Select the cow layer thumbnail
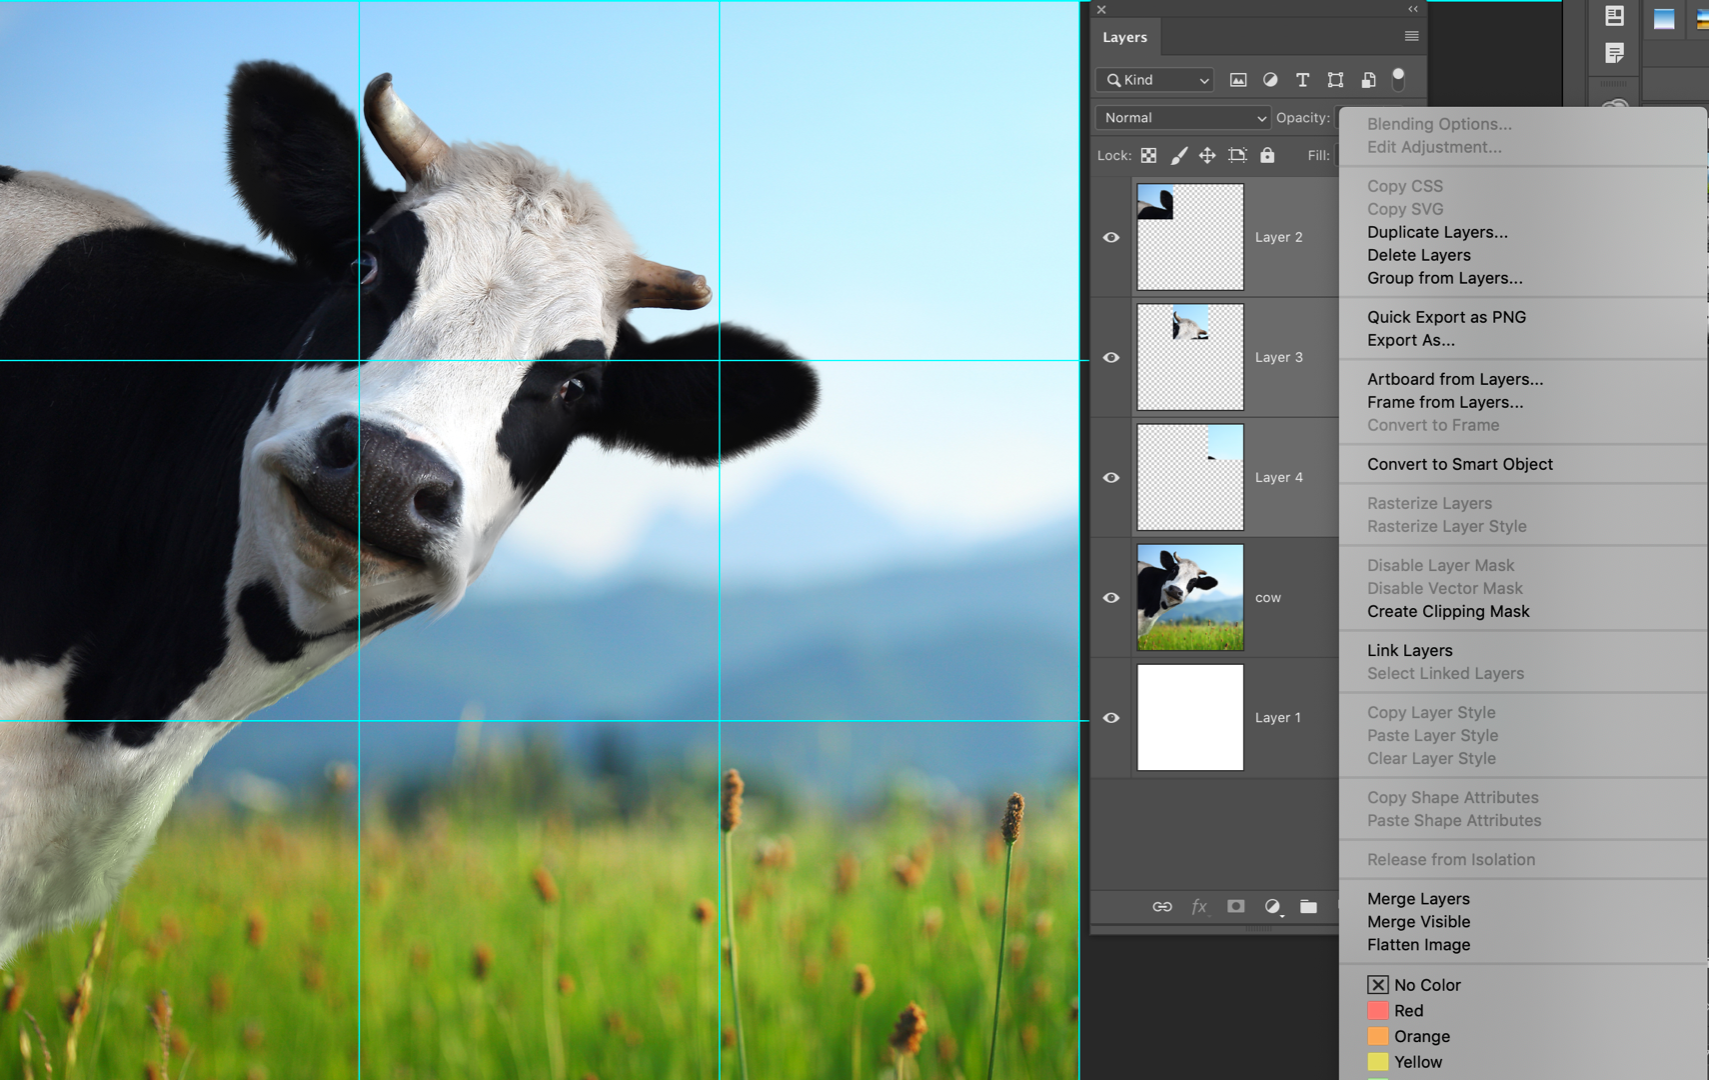1709x1080 pixels. tap(1190, 597)
